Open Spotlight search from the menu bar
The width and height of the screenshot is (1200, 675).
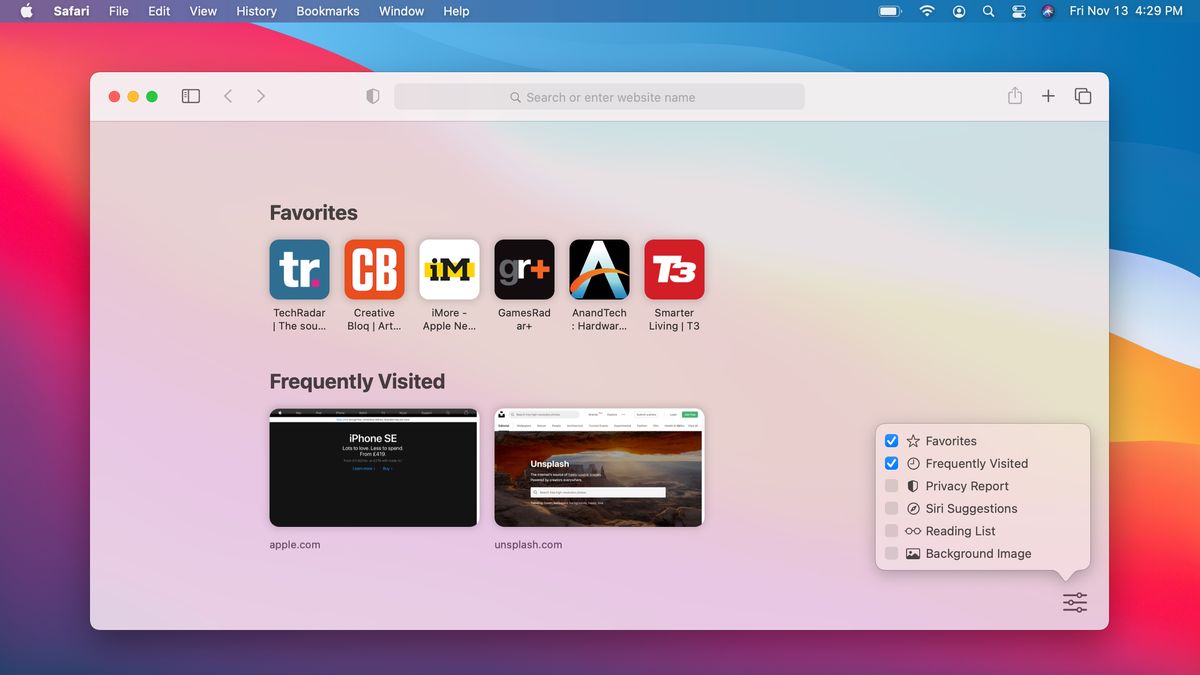[x=987, y=11]
